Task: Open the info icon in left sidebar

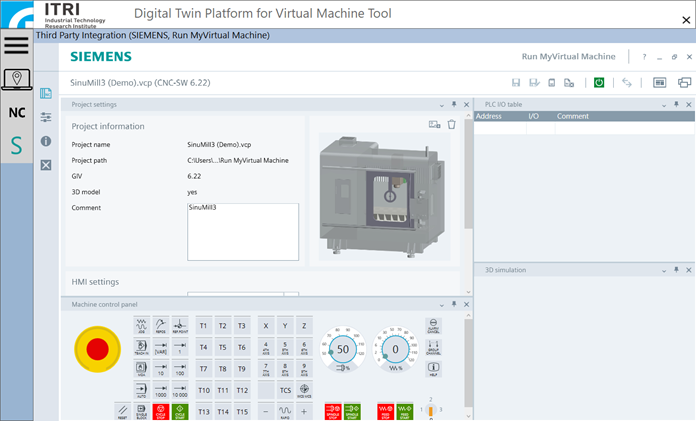Action: tap(46, 141)
